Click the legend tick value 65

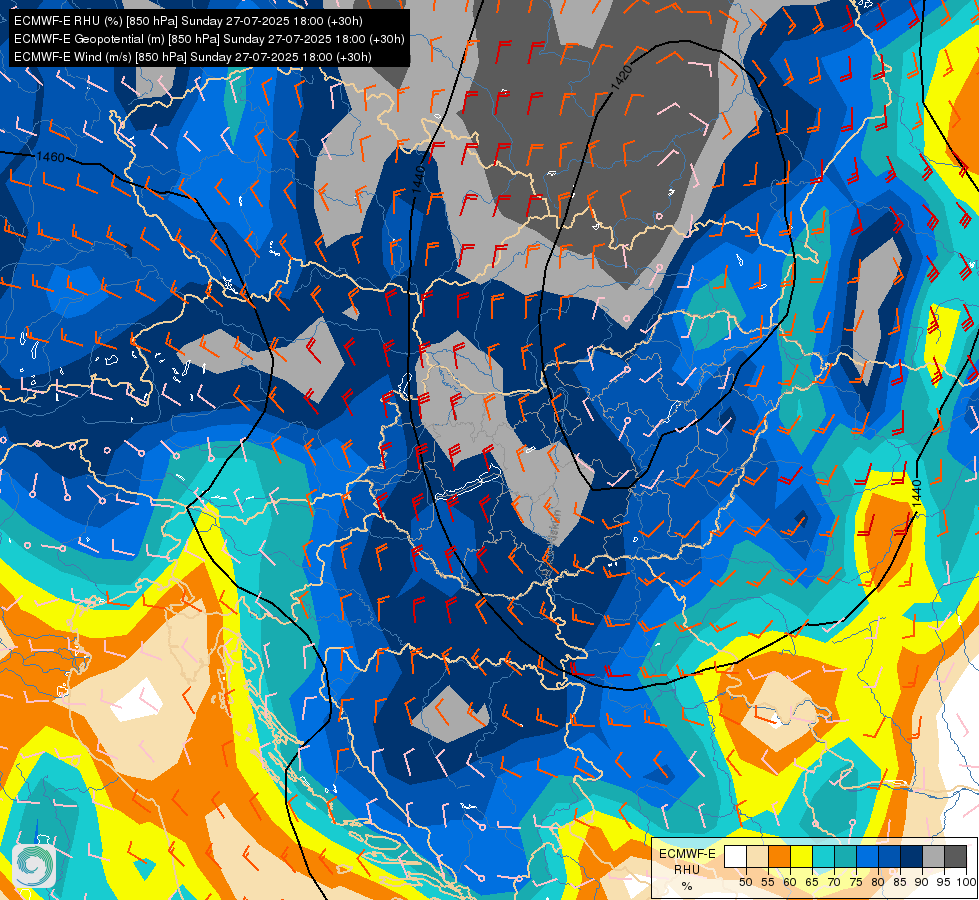(812, 882)
